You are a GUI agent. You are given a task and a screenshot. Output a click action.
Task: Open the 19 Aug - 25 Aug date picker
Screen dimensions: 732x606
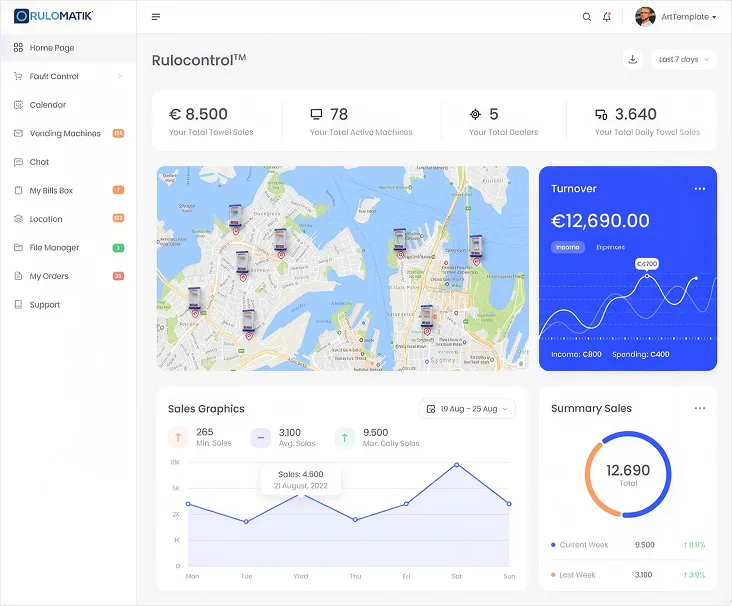click(x=467, y=409)
